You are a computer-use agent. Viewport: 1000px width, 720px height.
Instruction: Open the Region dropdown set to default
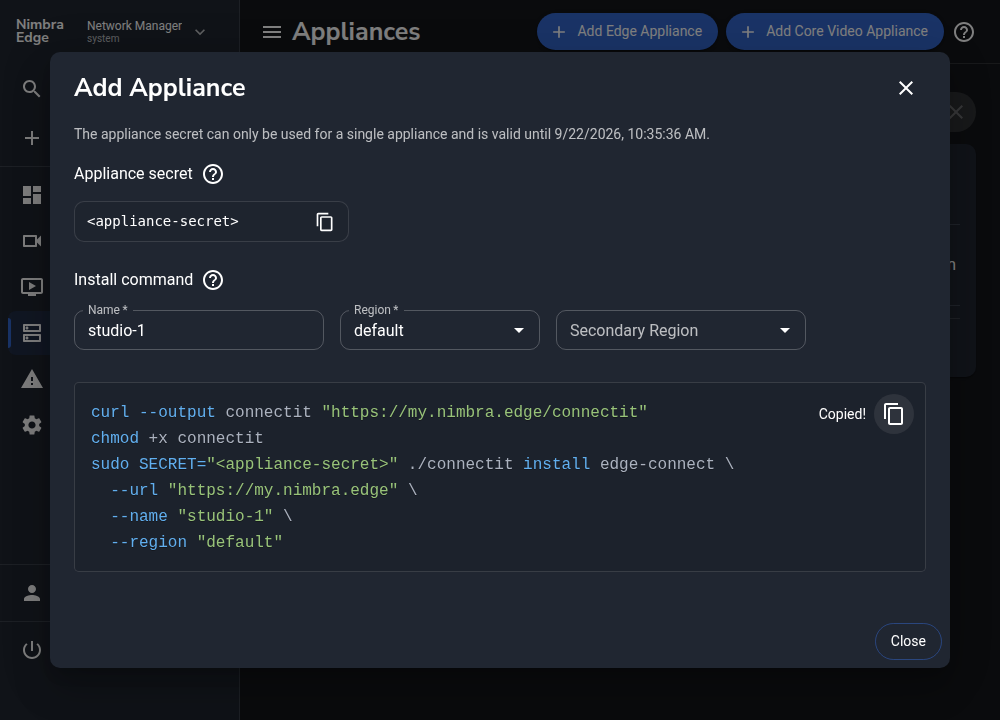pos(440,330)
